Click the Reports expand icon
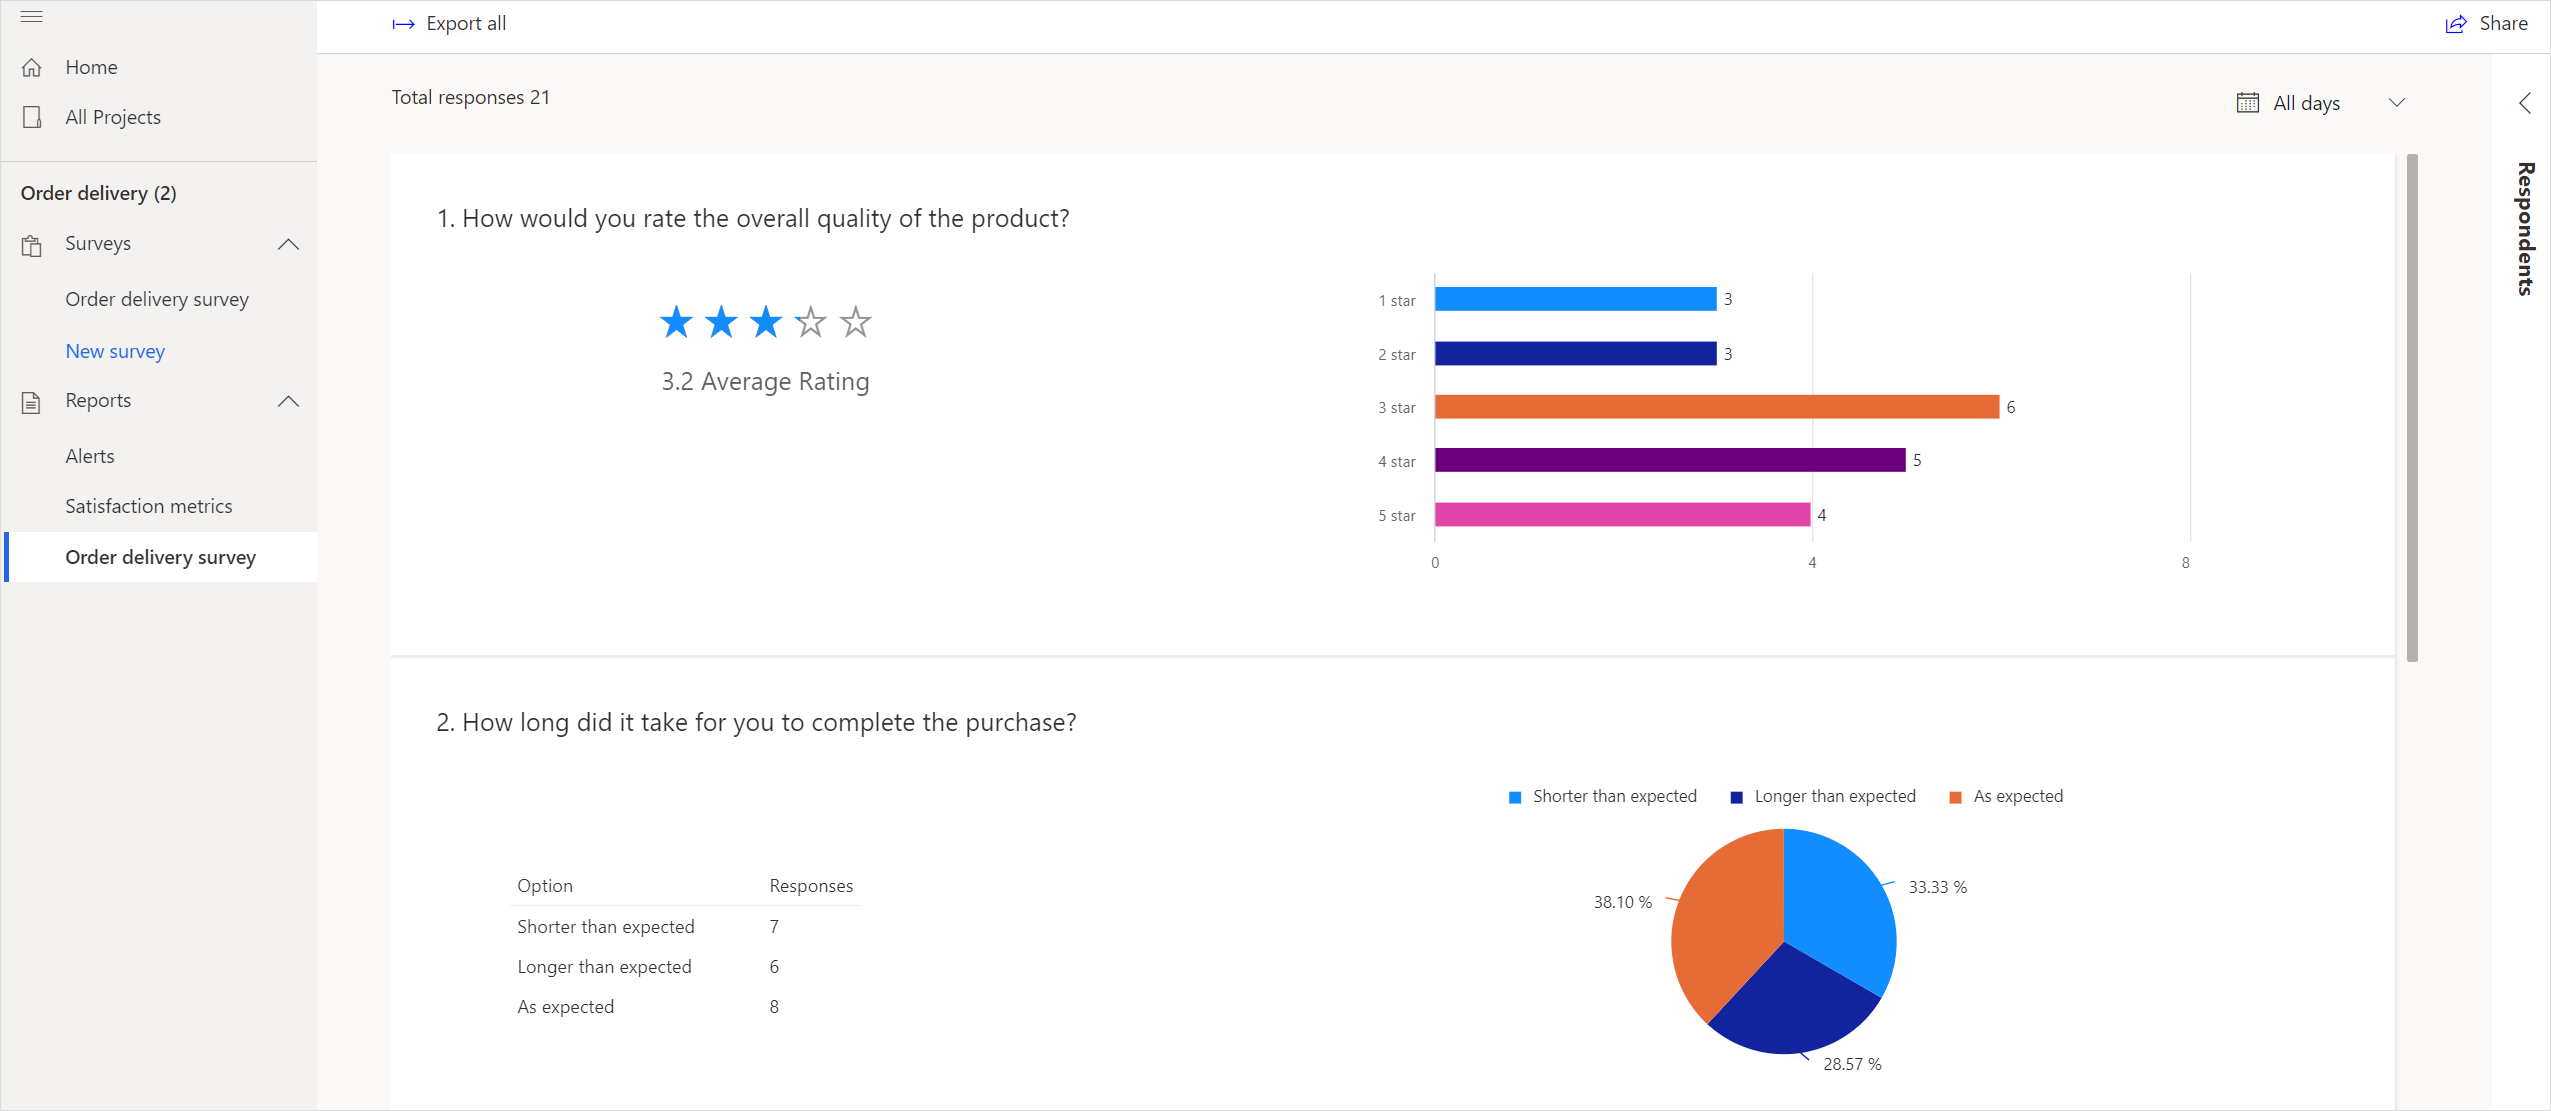2551x1111 pixels. tap(288, 402)
